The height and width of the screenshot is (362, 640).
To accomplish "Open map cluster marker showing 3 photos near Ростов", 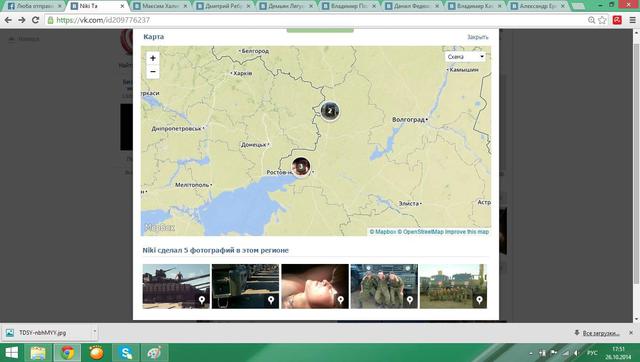I will (301, 167).
